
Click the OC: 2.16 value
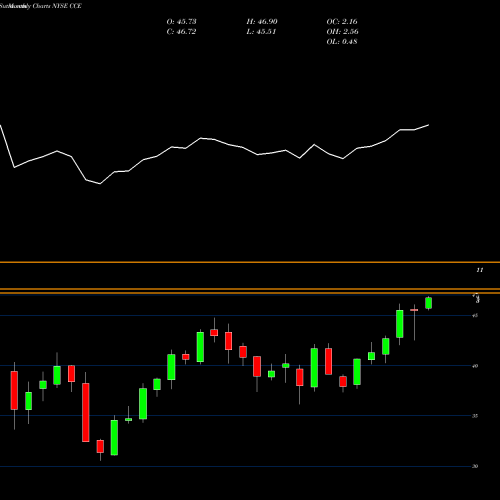point(342,22)
